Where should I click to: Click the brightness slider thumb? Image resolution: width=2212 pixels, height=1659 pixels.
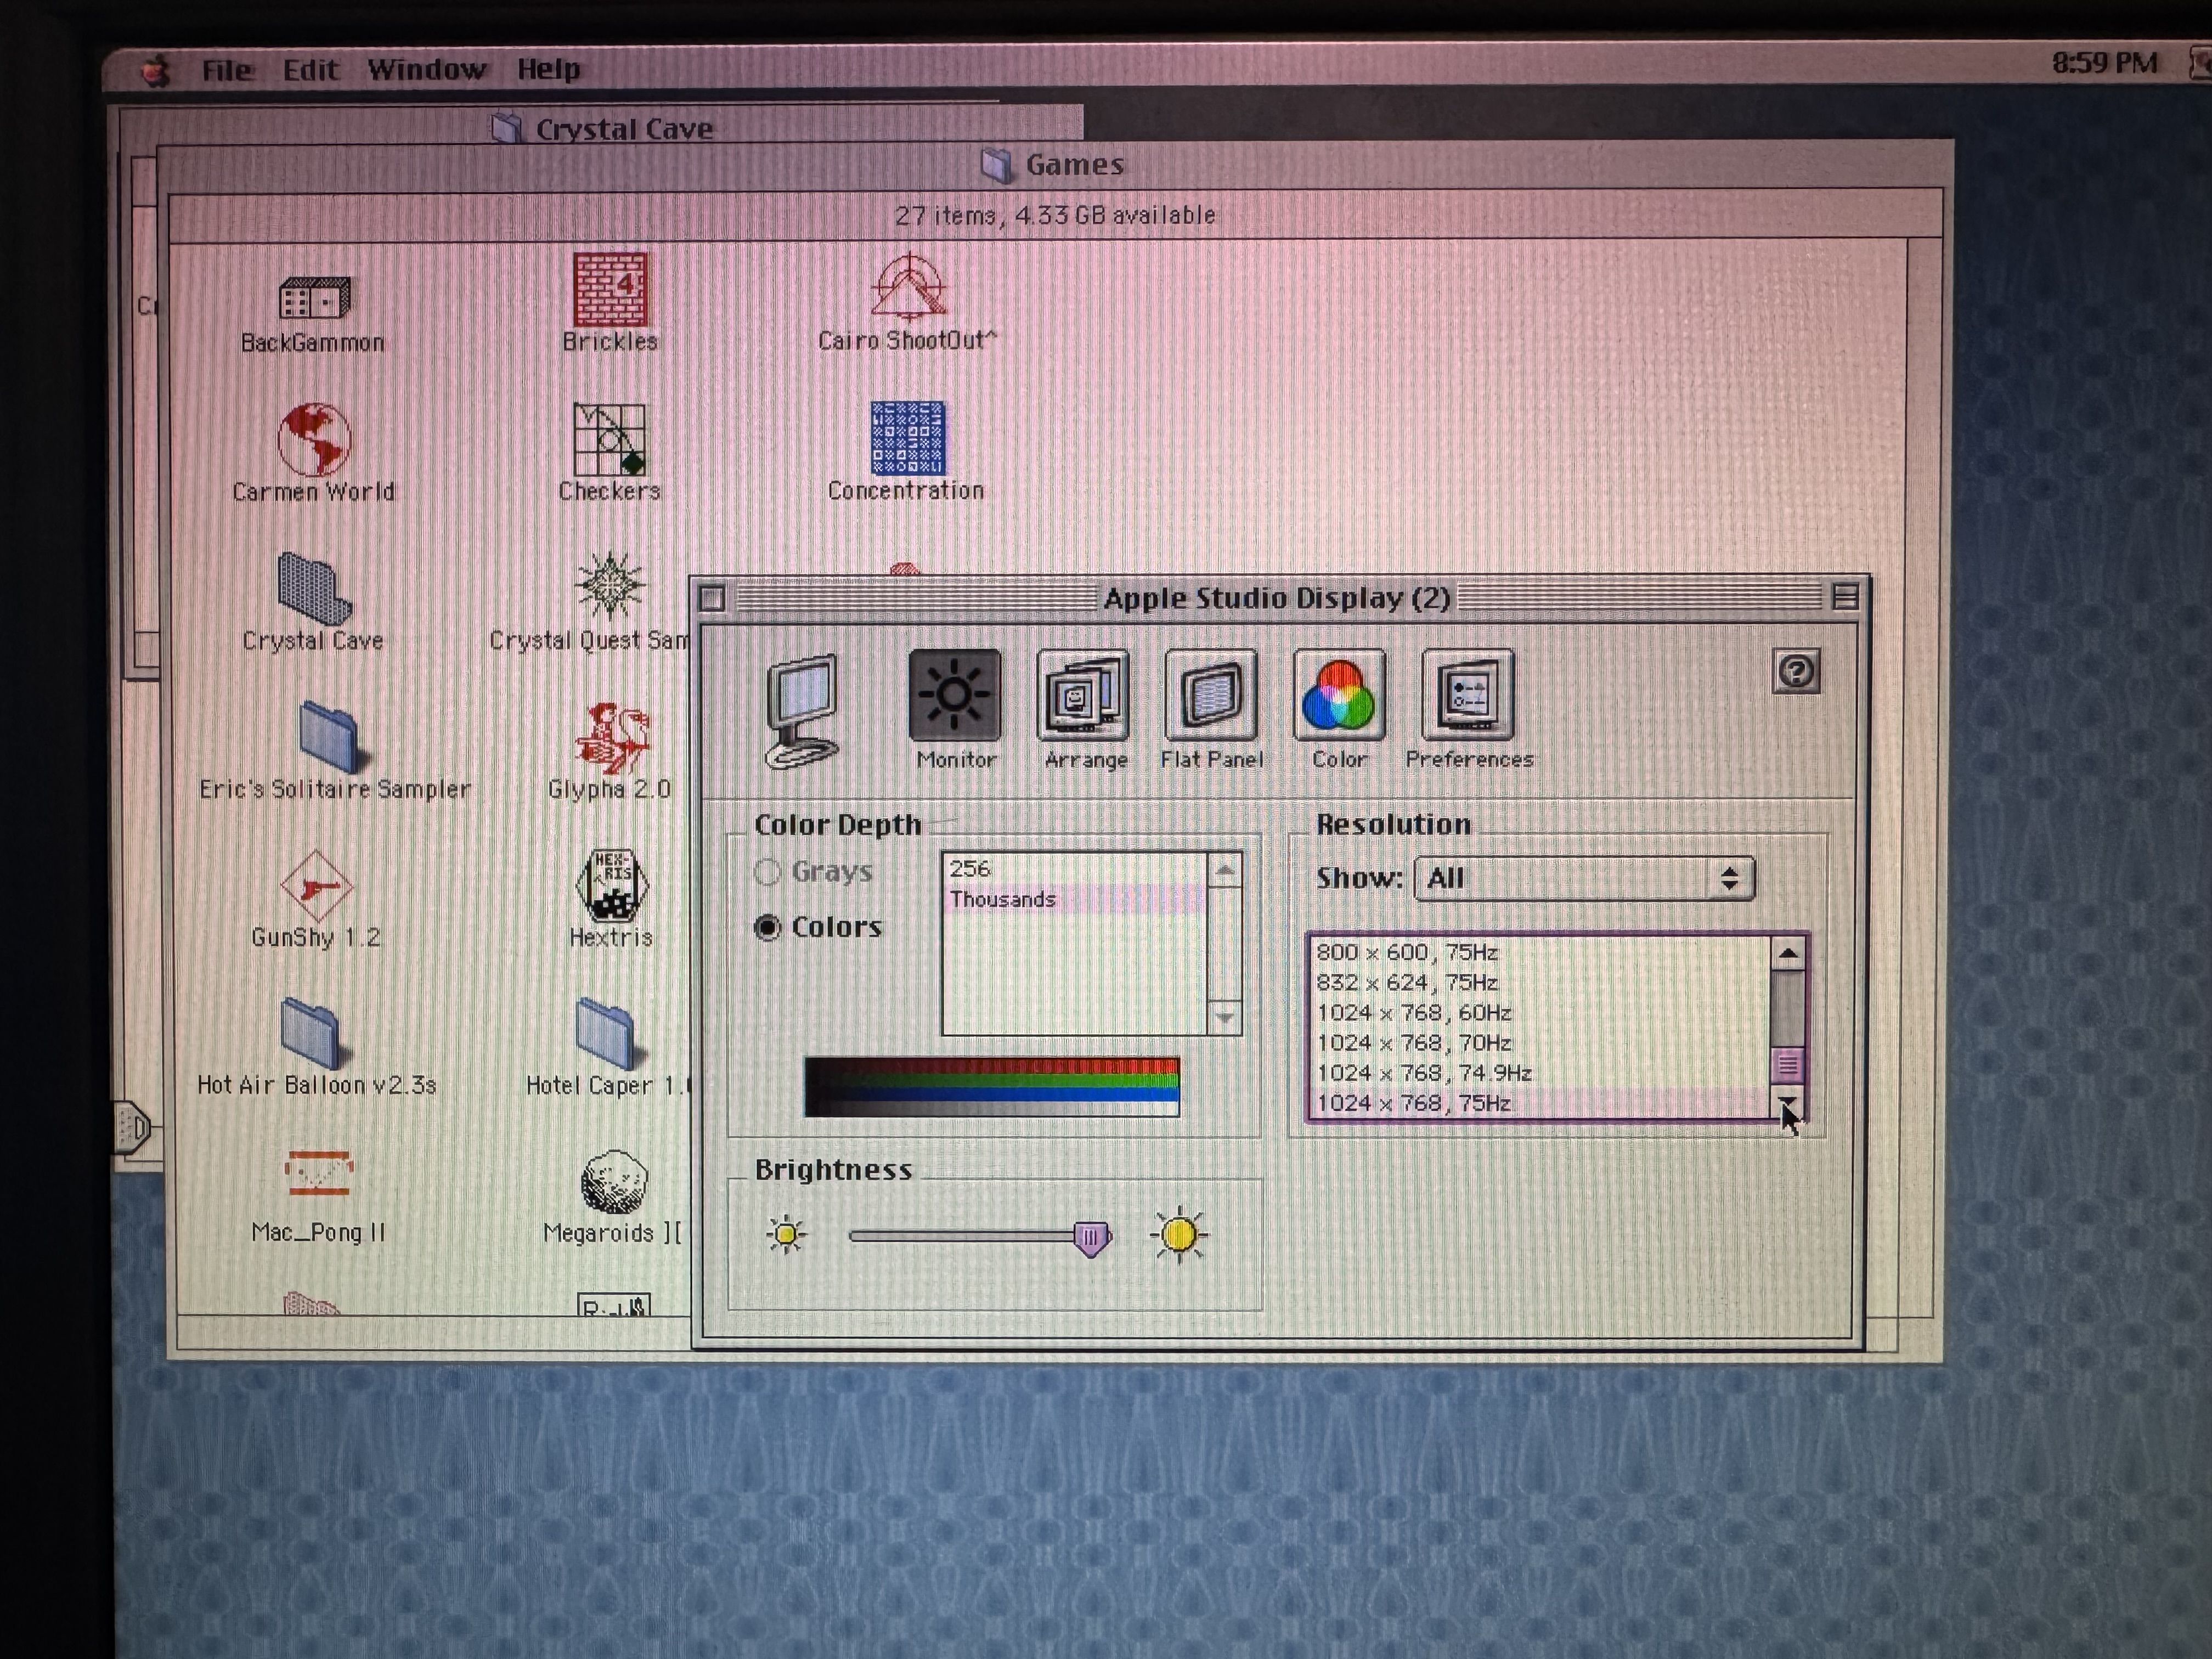click(x=1091, y=1238)
